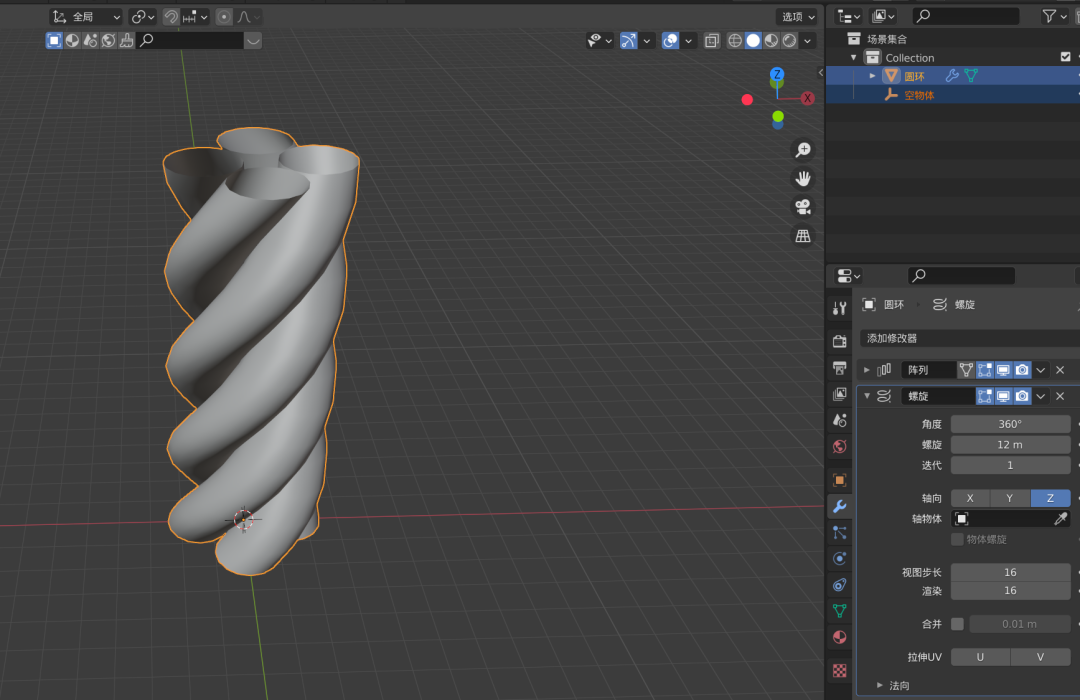Viewport: 1080px width, 700px height.
Task: Set screw axis to X
Action: click(x=970, y=498)
